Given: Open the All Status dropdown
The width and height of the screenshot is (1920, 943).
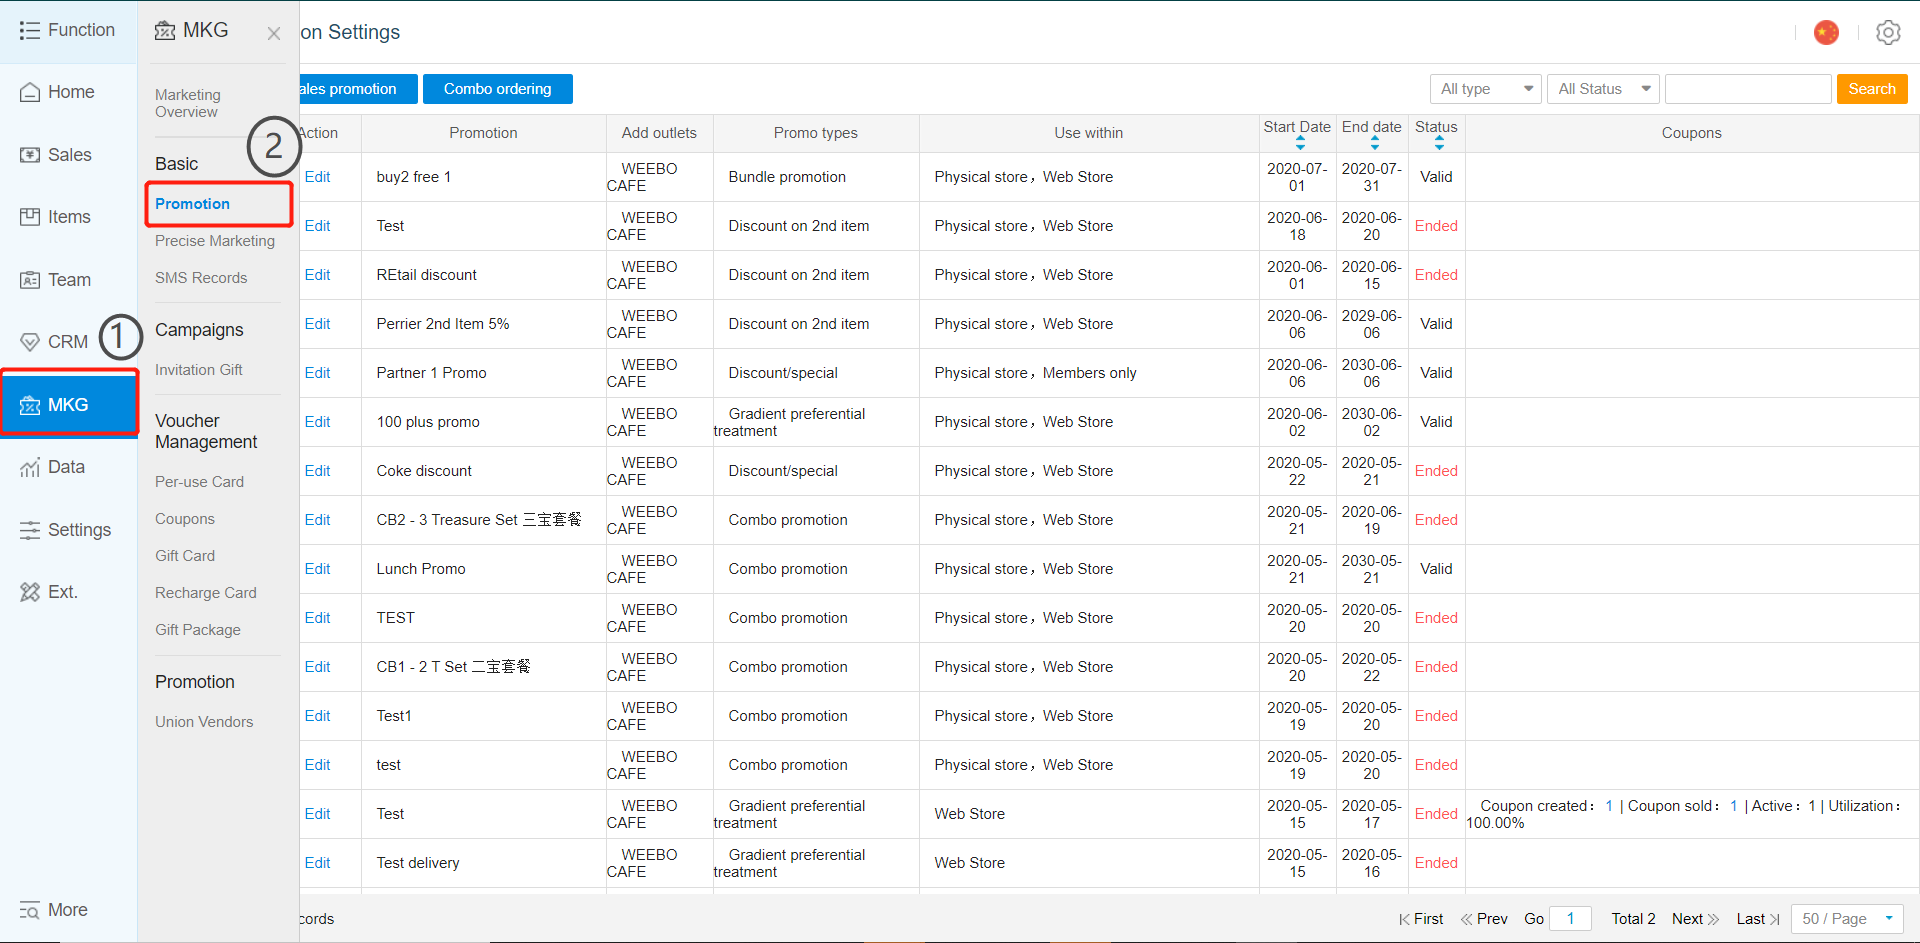Looking at the screenshot, I should point(1603,89).
